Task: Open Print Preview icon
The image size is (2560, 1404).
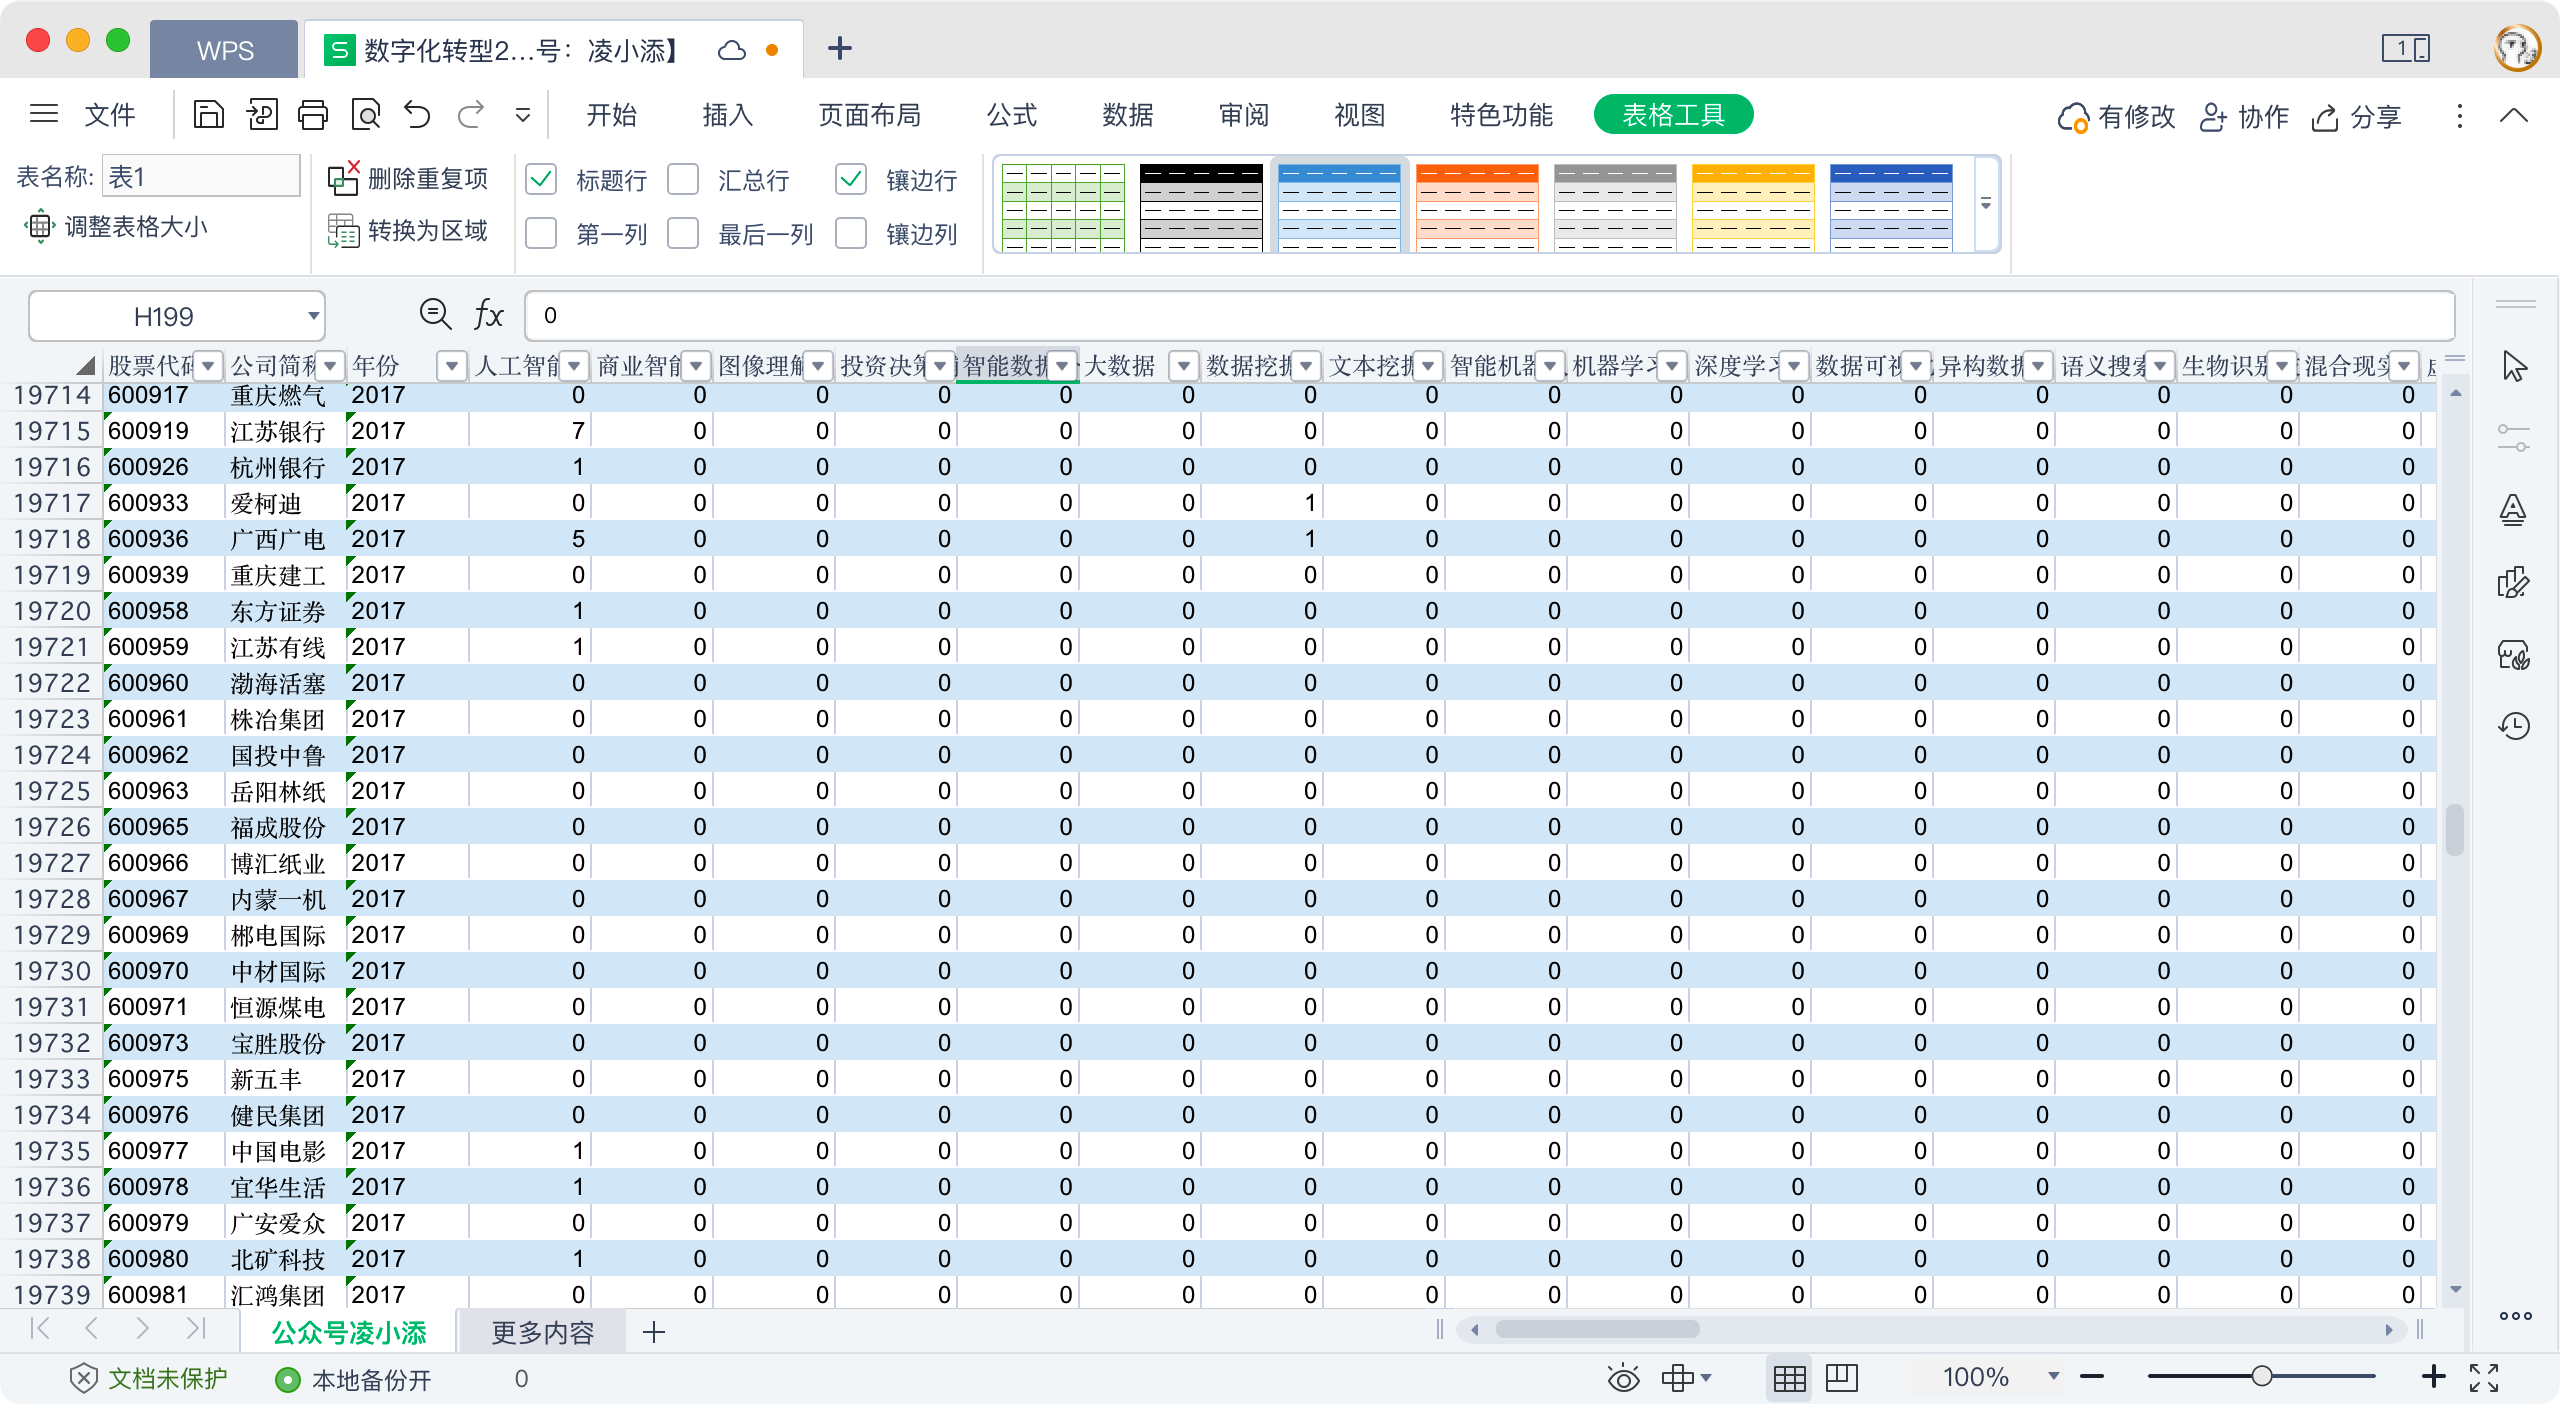Action: click(x=366, y=115)
